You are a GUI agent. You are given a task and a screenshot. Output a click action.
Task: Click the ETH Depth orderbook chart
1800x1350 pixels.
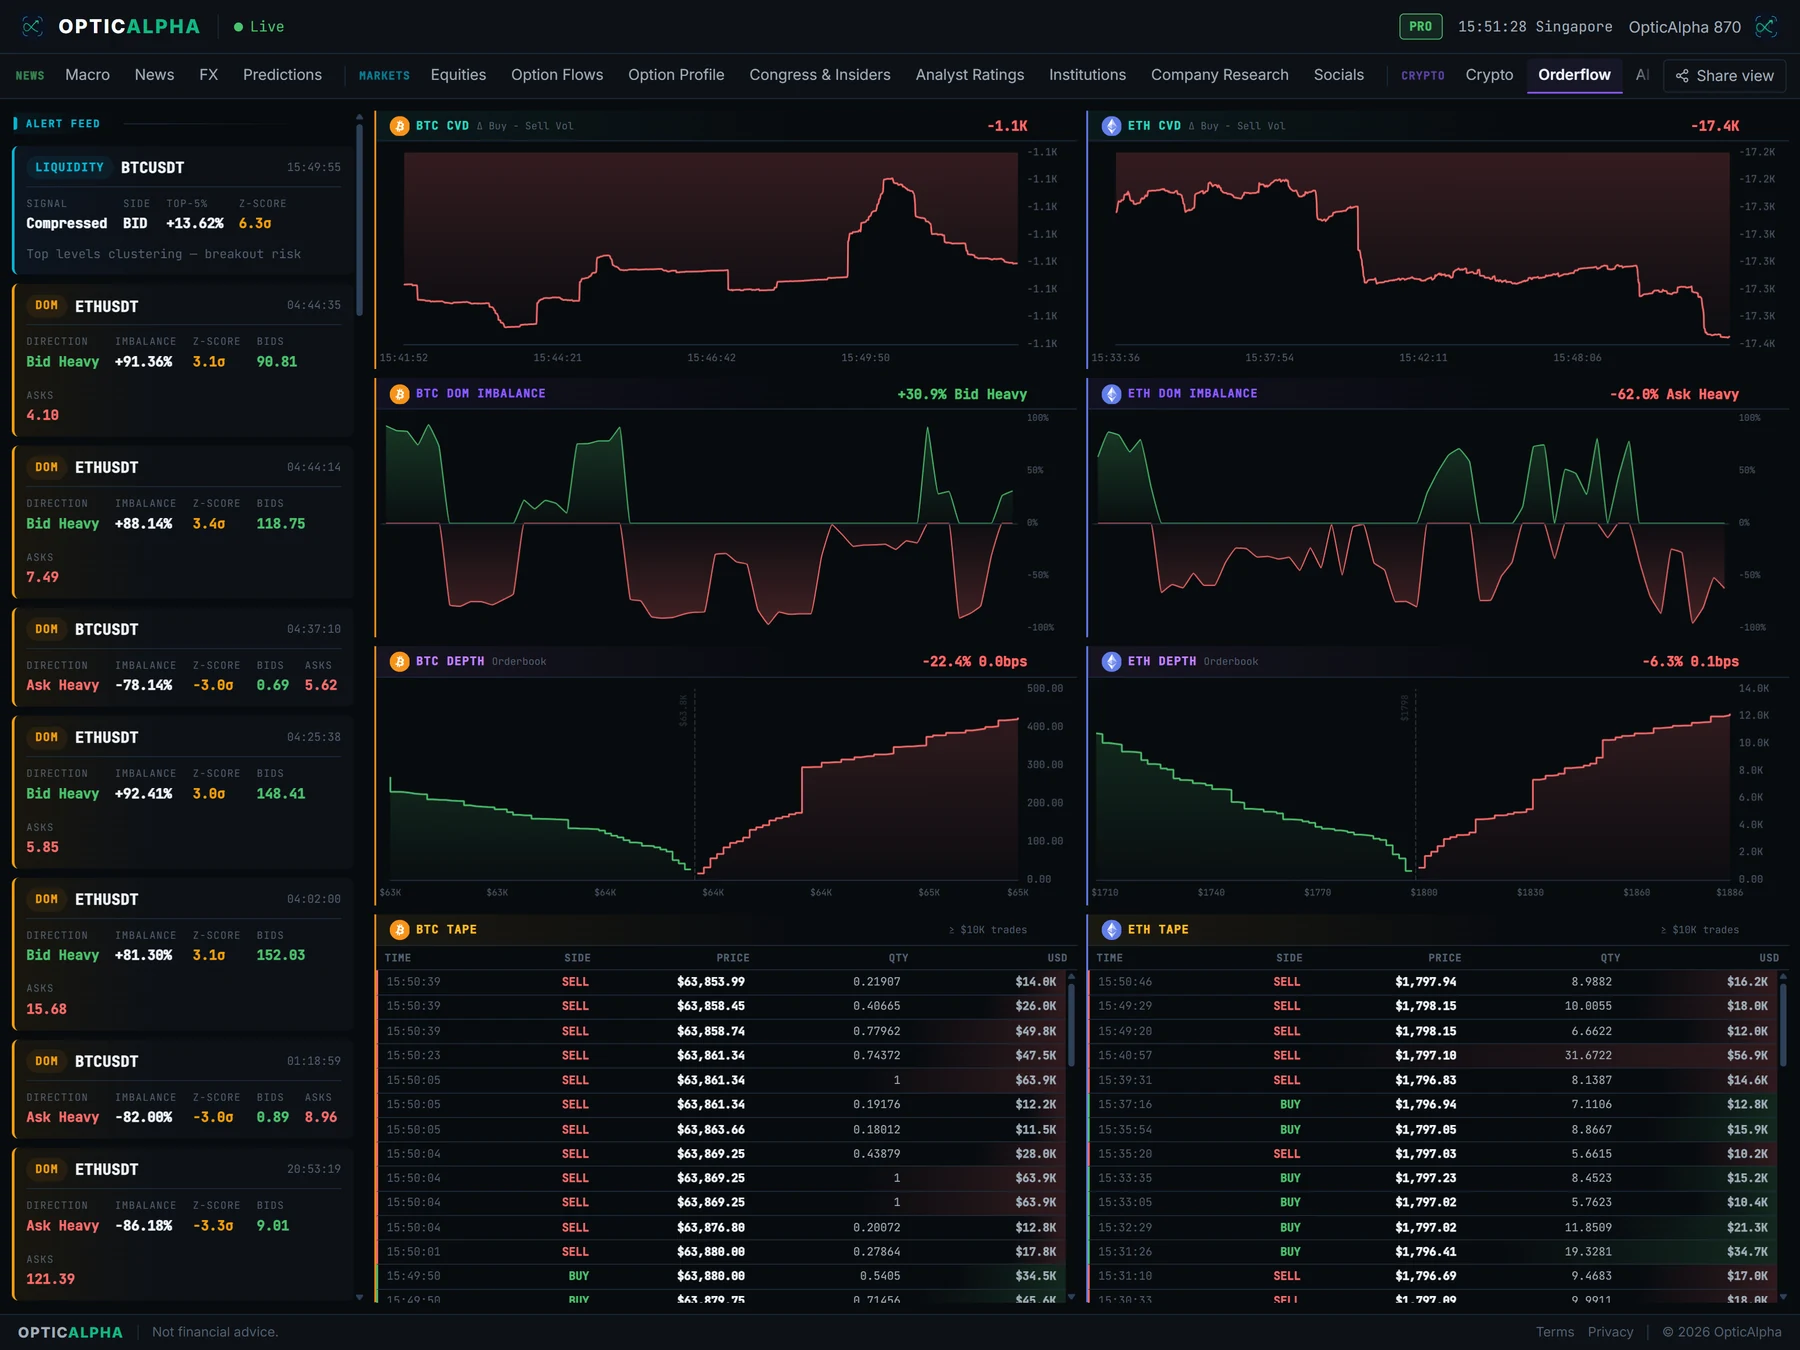point(1414,784)
